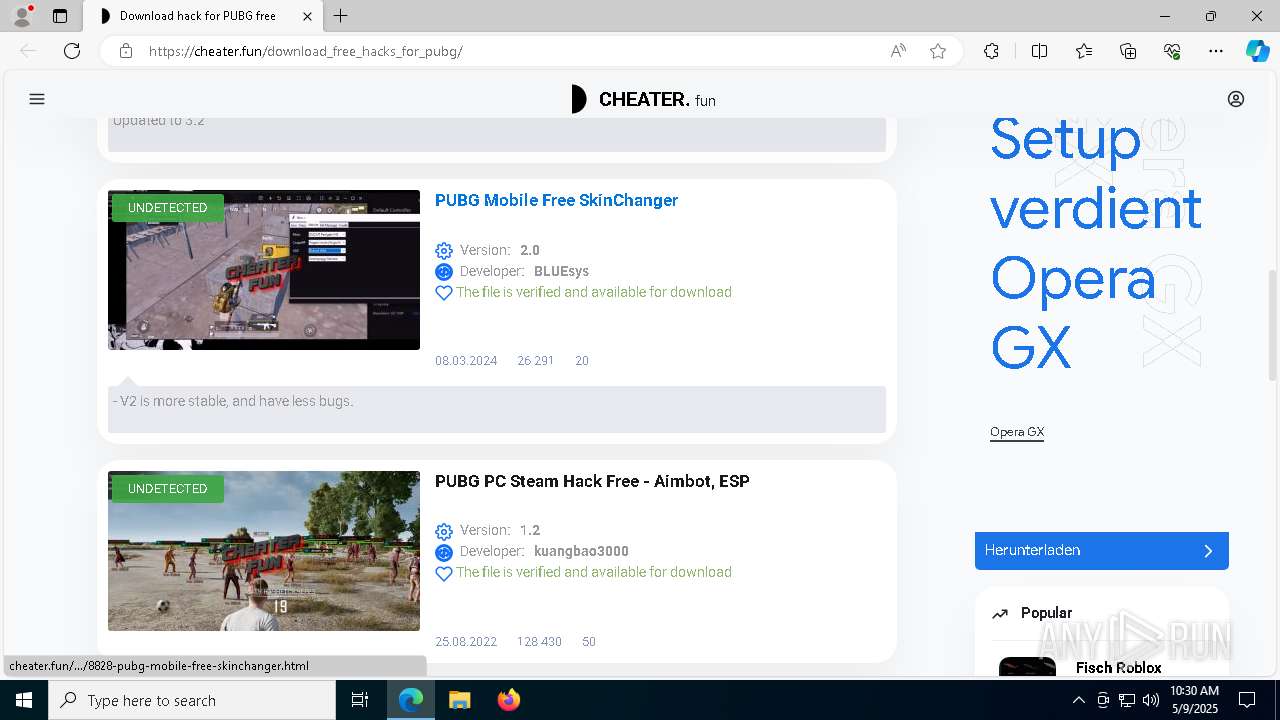Click view count 26 291
This screenshot has width=1280, height=720.
[x=535, y=361]
